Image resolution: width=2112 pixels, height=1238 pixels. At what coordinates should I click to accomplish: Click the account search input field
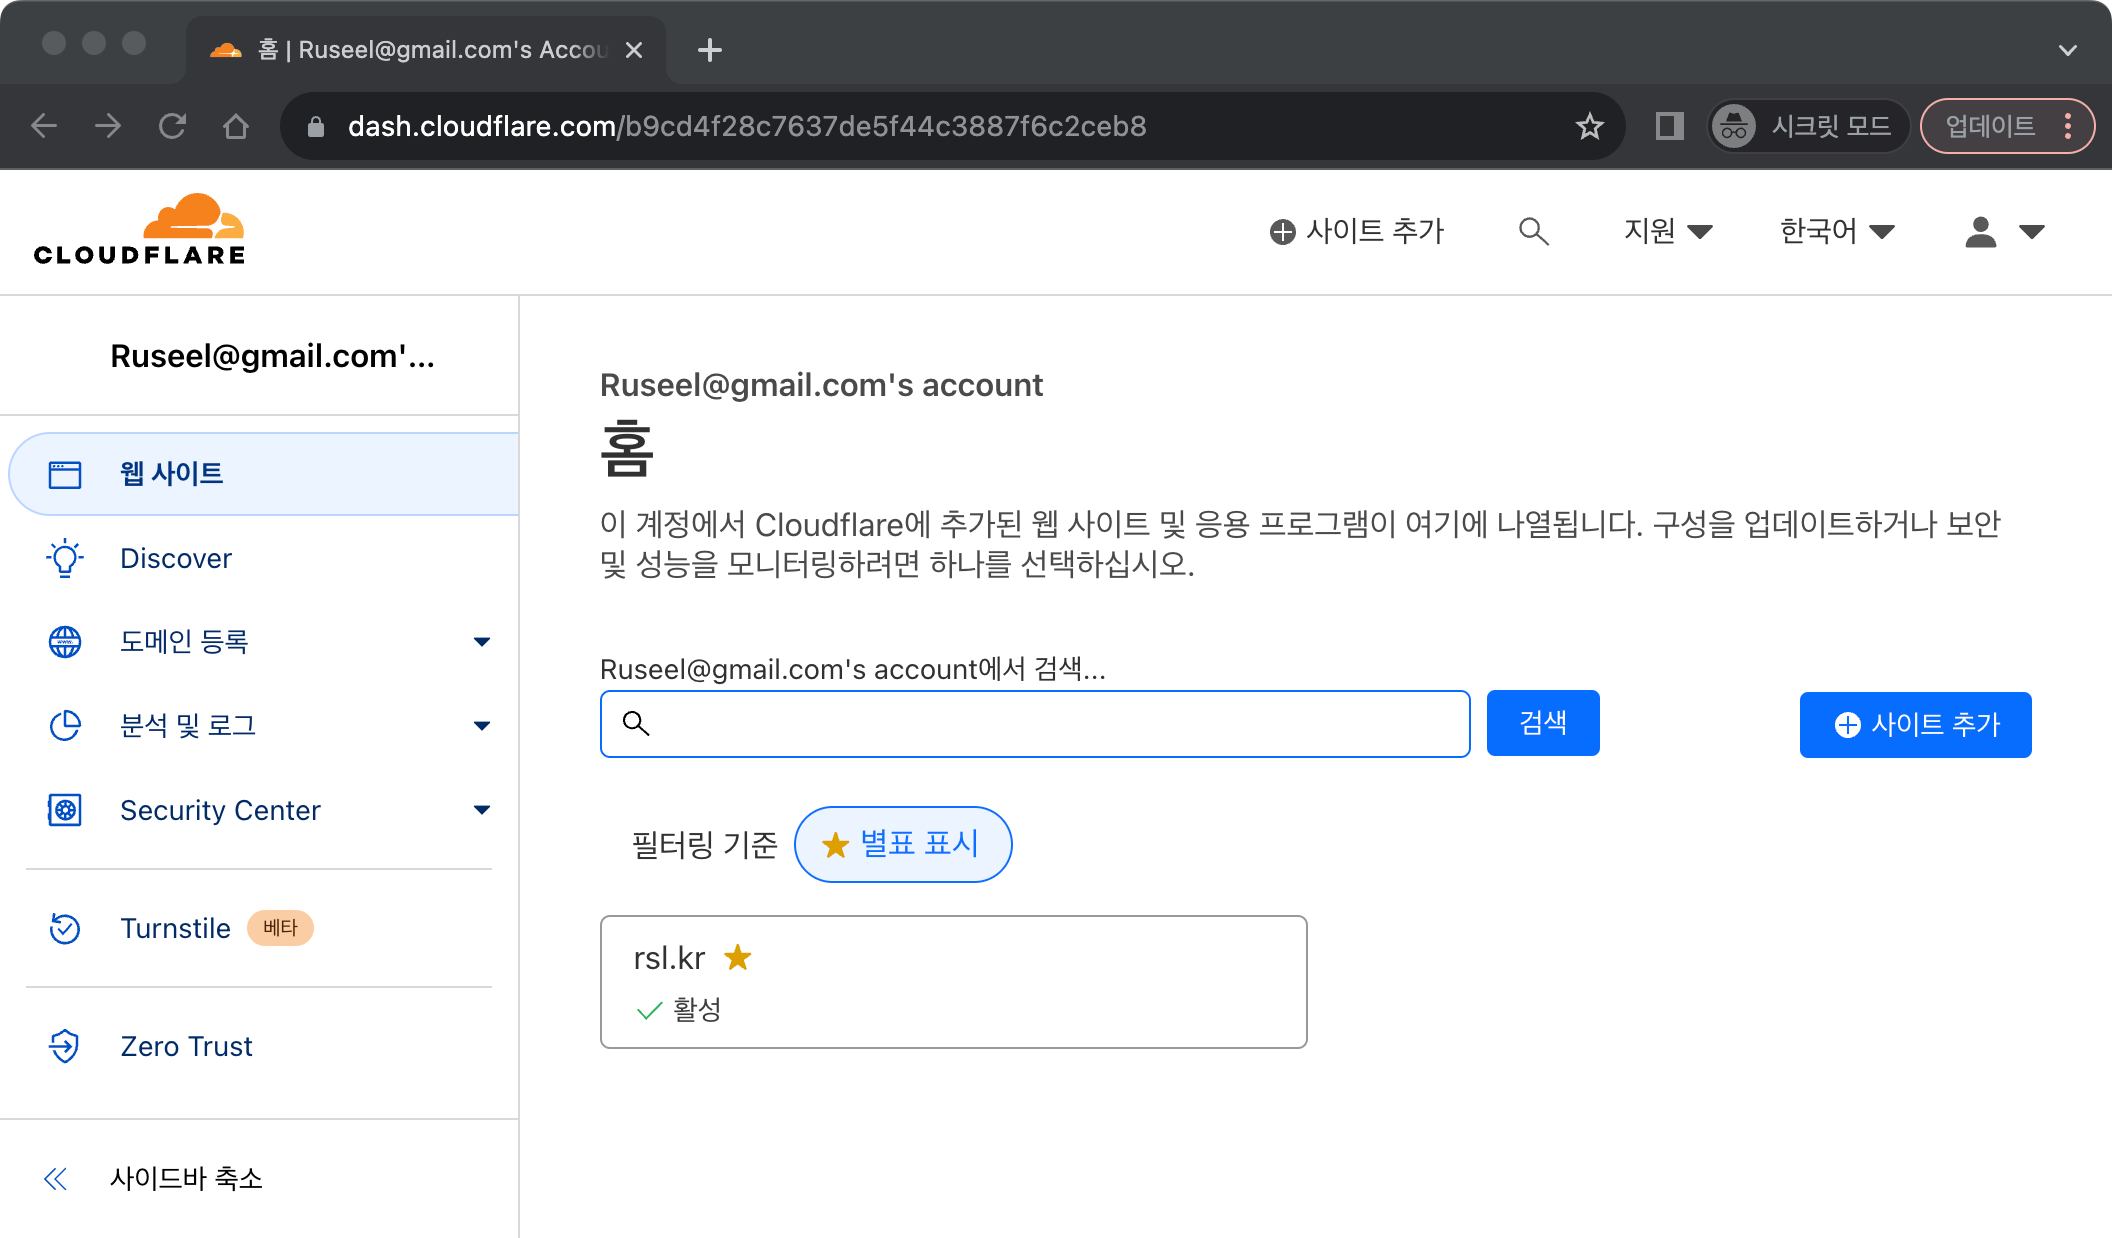click(x=1035, y=724)
